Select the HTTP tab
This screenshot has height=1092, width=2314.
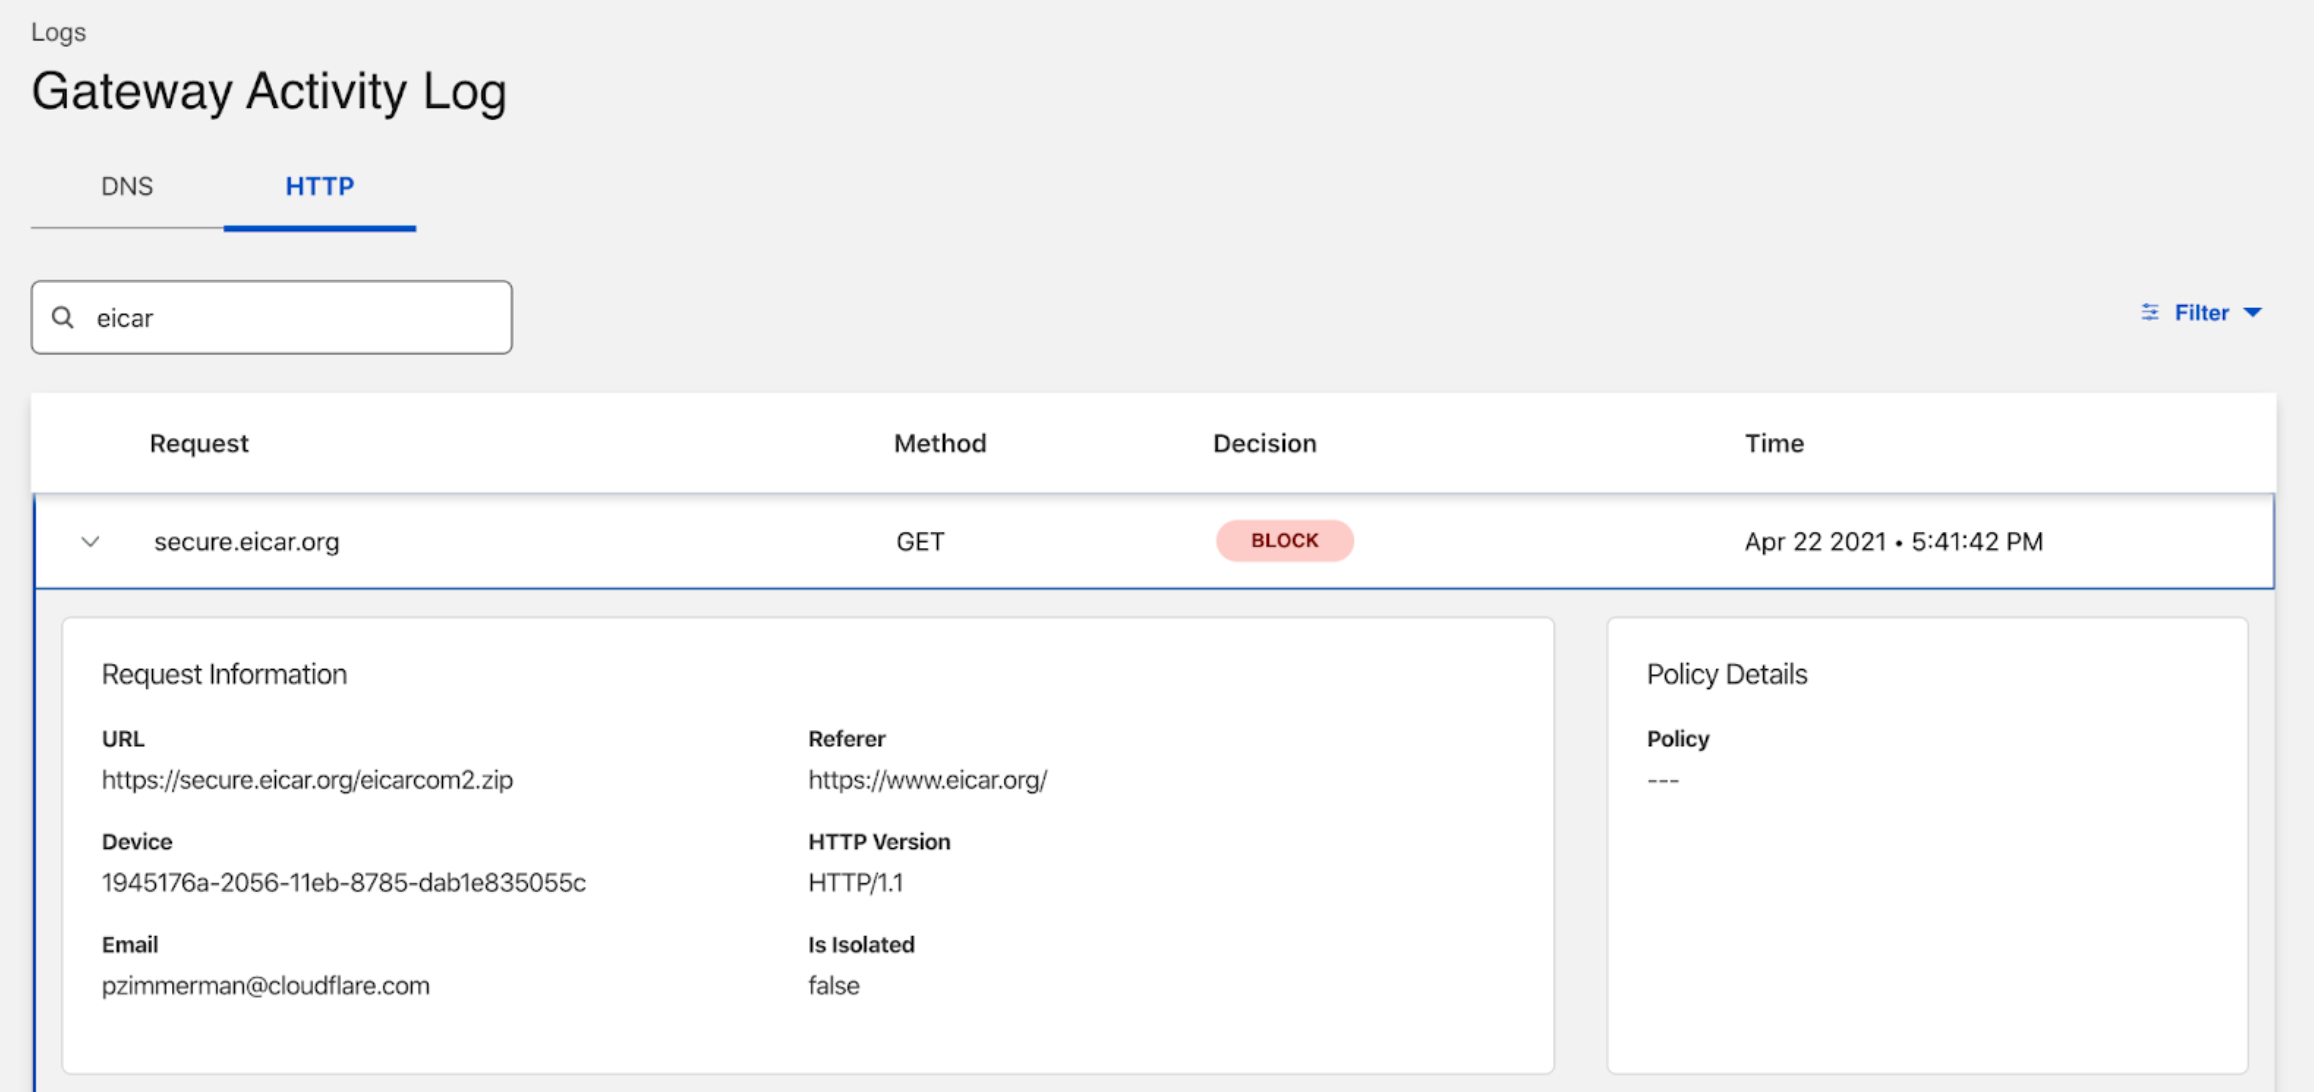(319, 186)
